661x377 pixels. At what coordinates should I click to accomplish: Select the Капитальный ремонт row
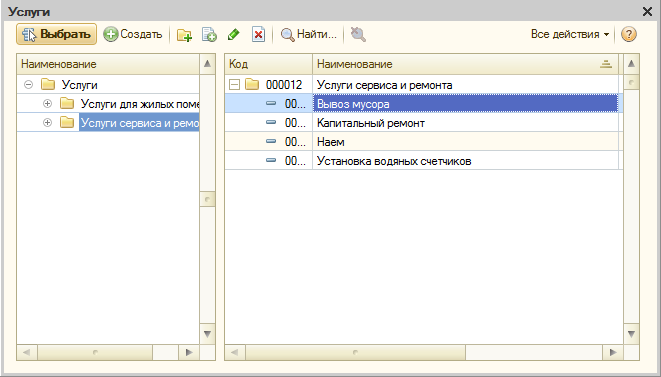[423, 123]
